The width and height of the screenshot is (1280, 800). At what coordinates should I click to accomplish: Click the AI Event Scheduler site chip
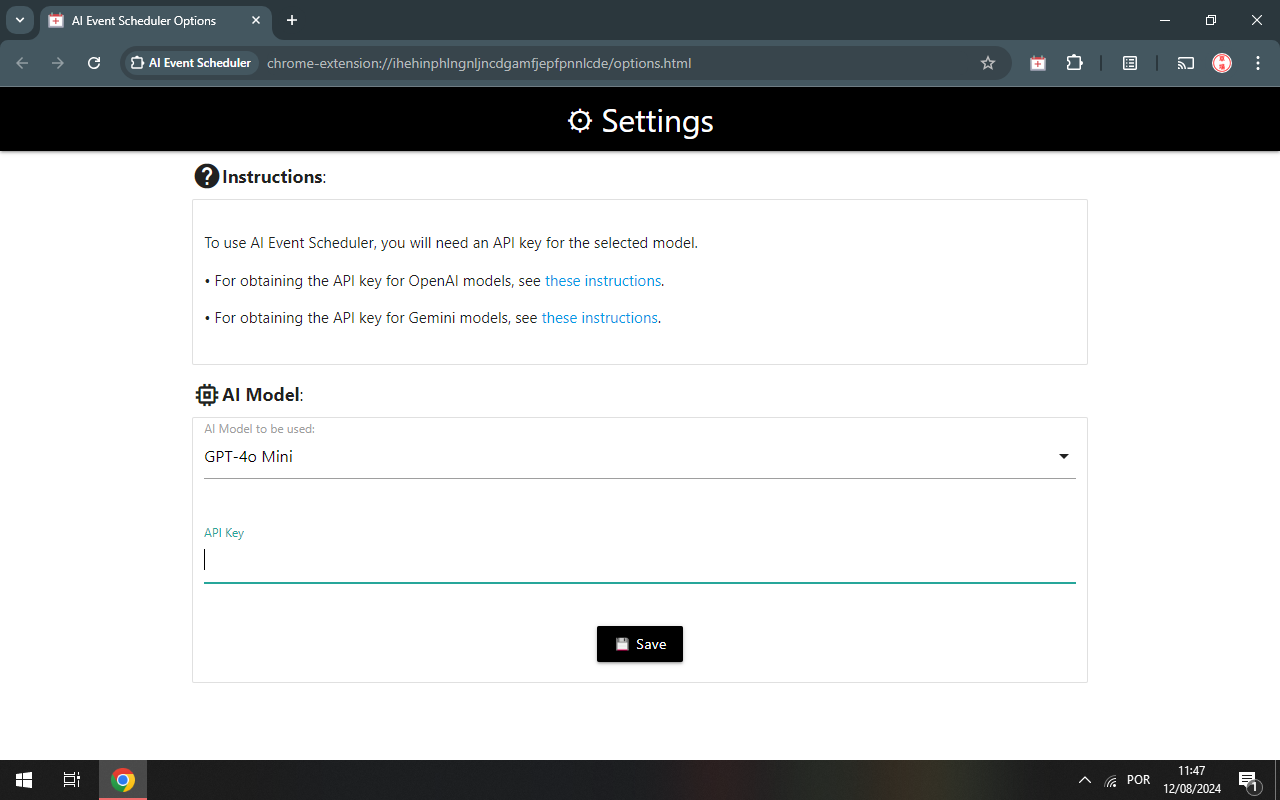(x=190, y=63)
